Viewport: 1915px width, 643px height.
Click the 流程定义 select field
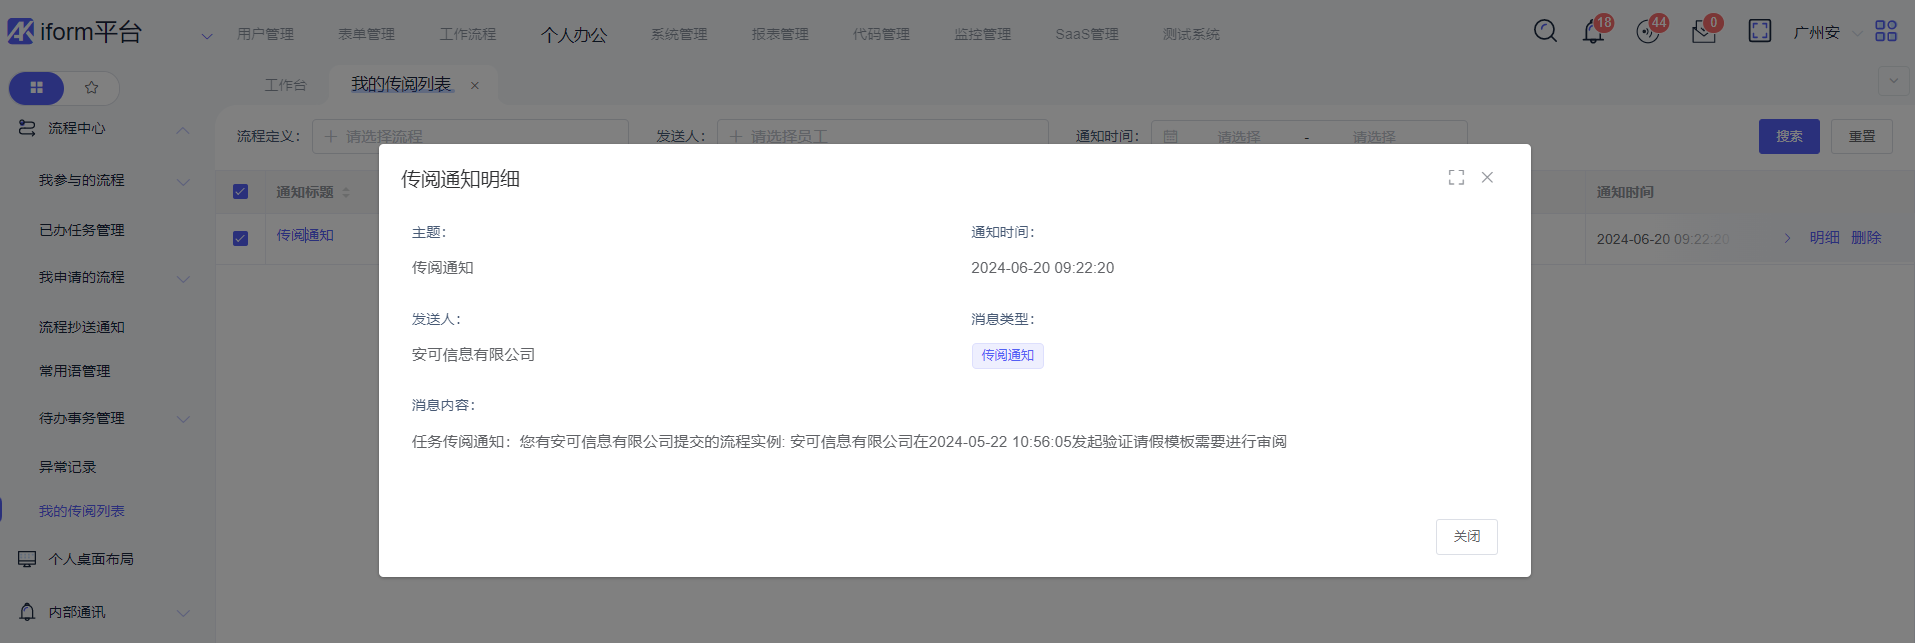(470, 136)
